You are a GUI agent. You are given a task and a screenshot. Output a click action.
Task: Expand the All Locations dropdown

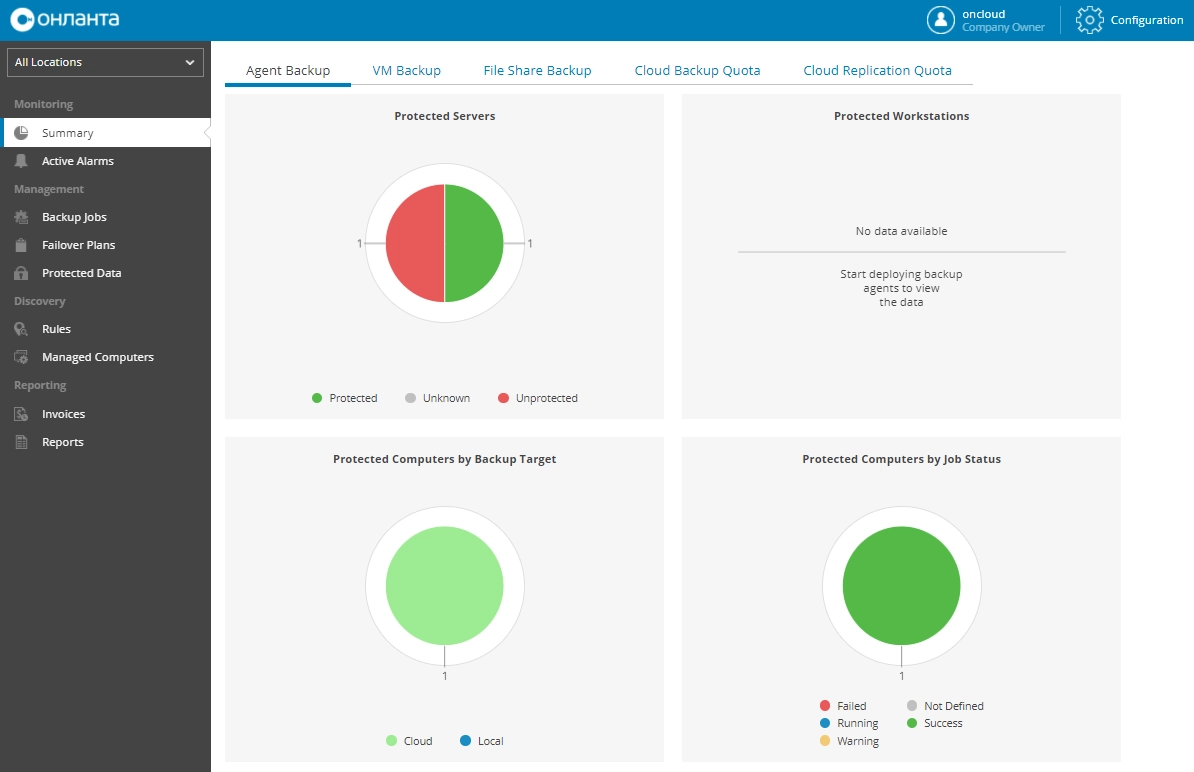[105, 62]
